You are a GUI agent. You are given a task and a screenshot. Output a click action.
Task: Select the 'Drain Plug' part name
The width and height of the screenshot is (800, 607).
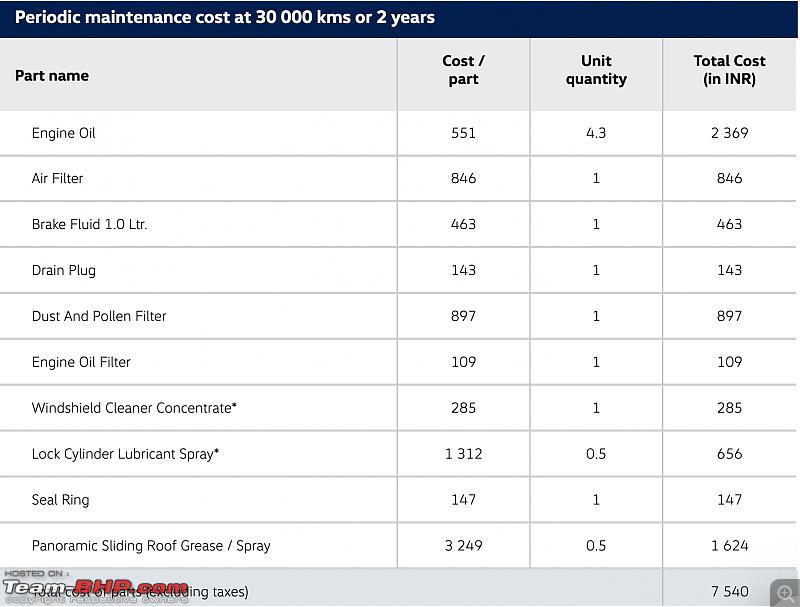pyautogui.click(x=64, y=270)
